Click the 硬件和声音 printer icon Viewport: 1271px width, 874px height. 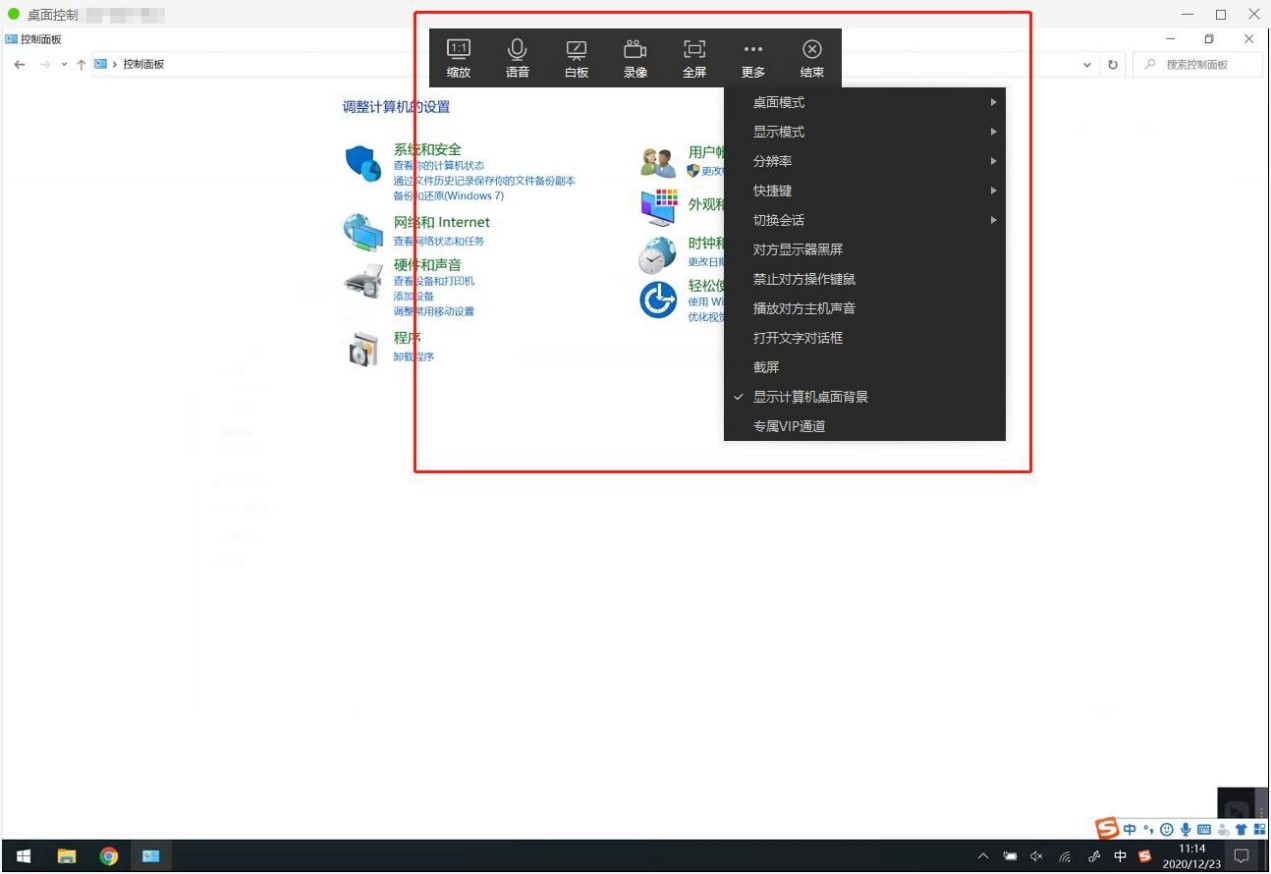pyautogui.click(x=363, y=282)
